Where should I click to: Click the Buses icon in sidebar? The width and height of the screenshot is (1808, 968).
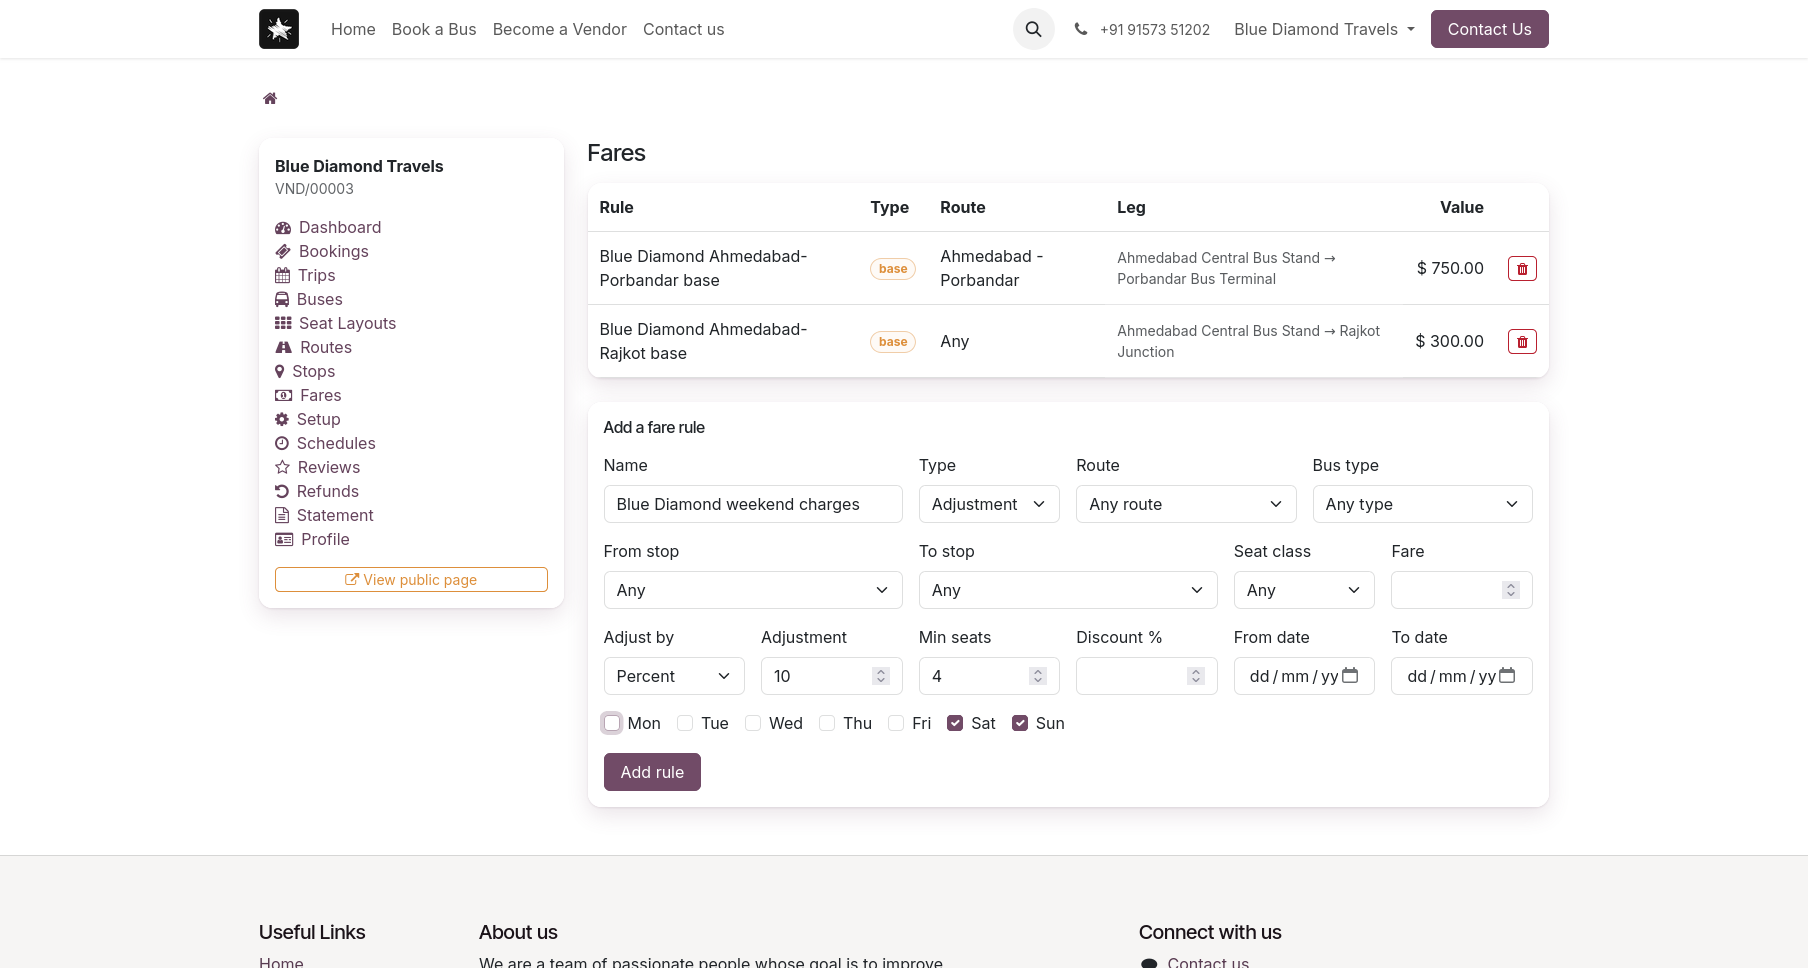coord(282,299)
